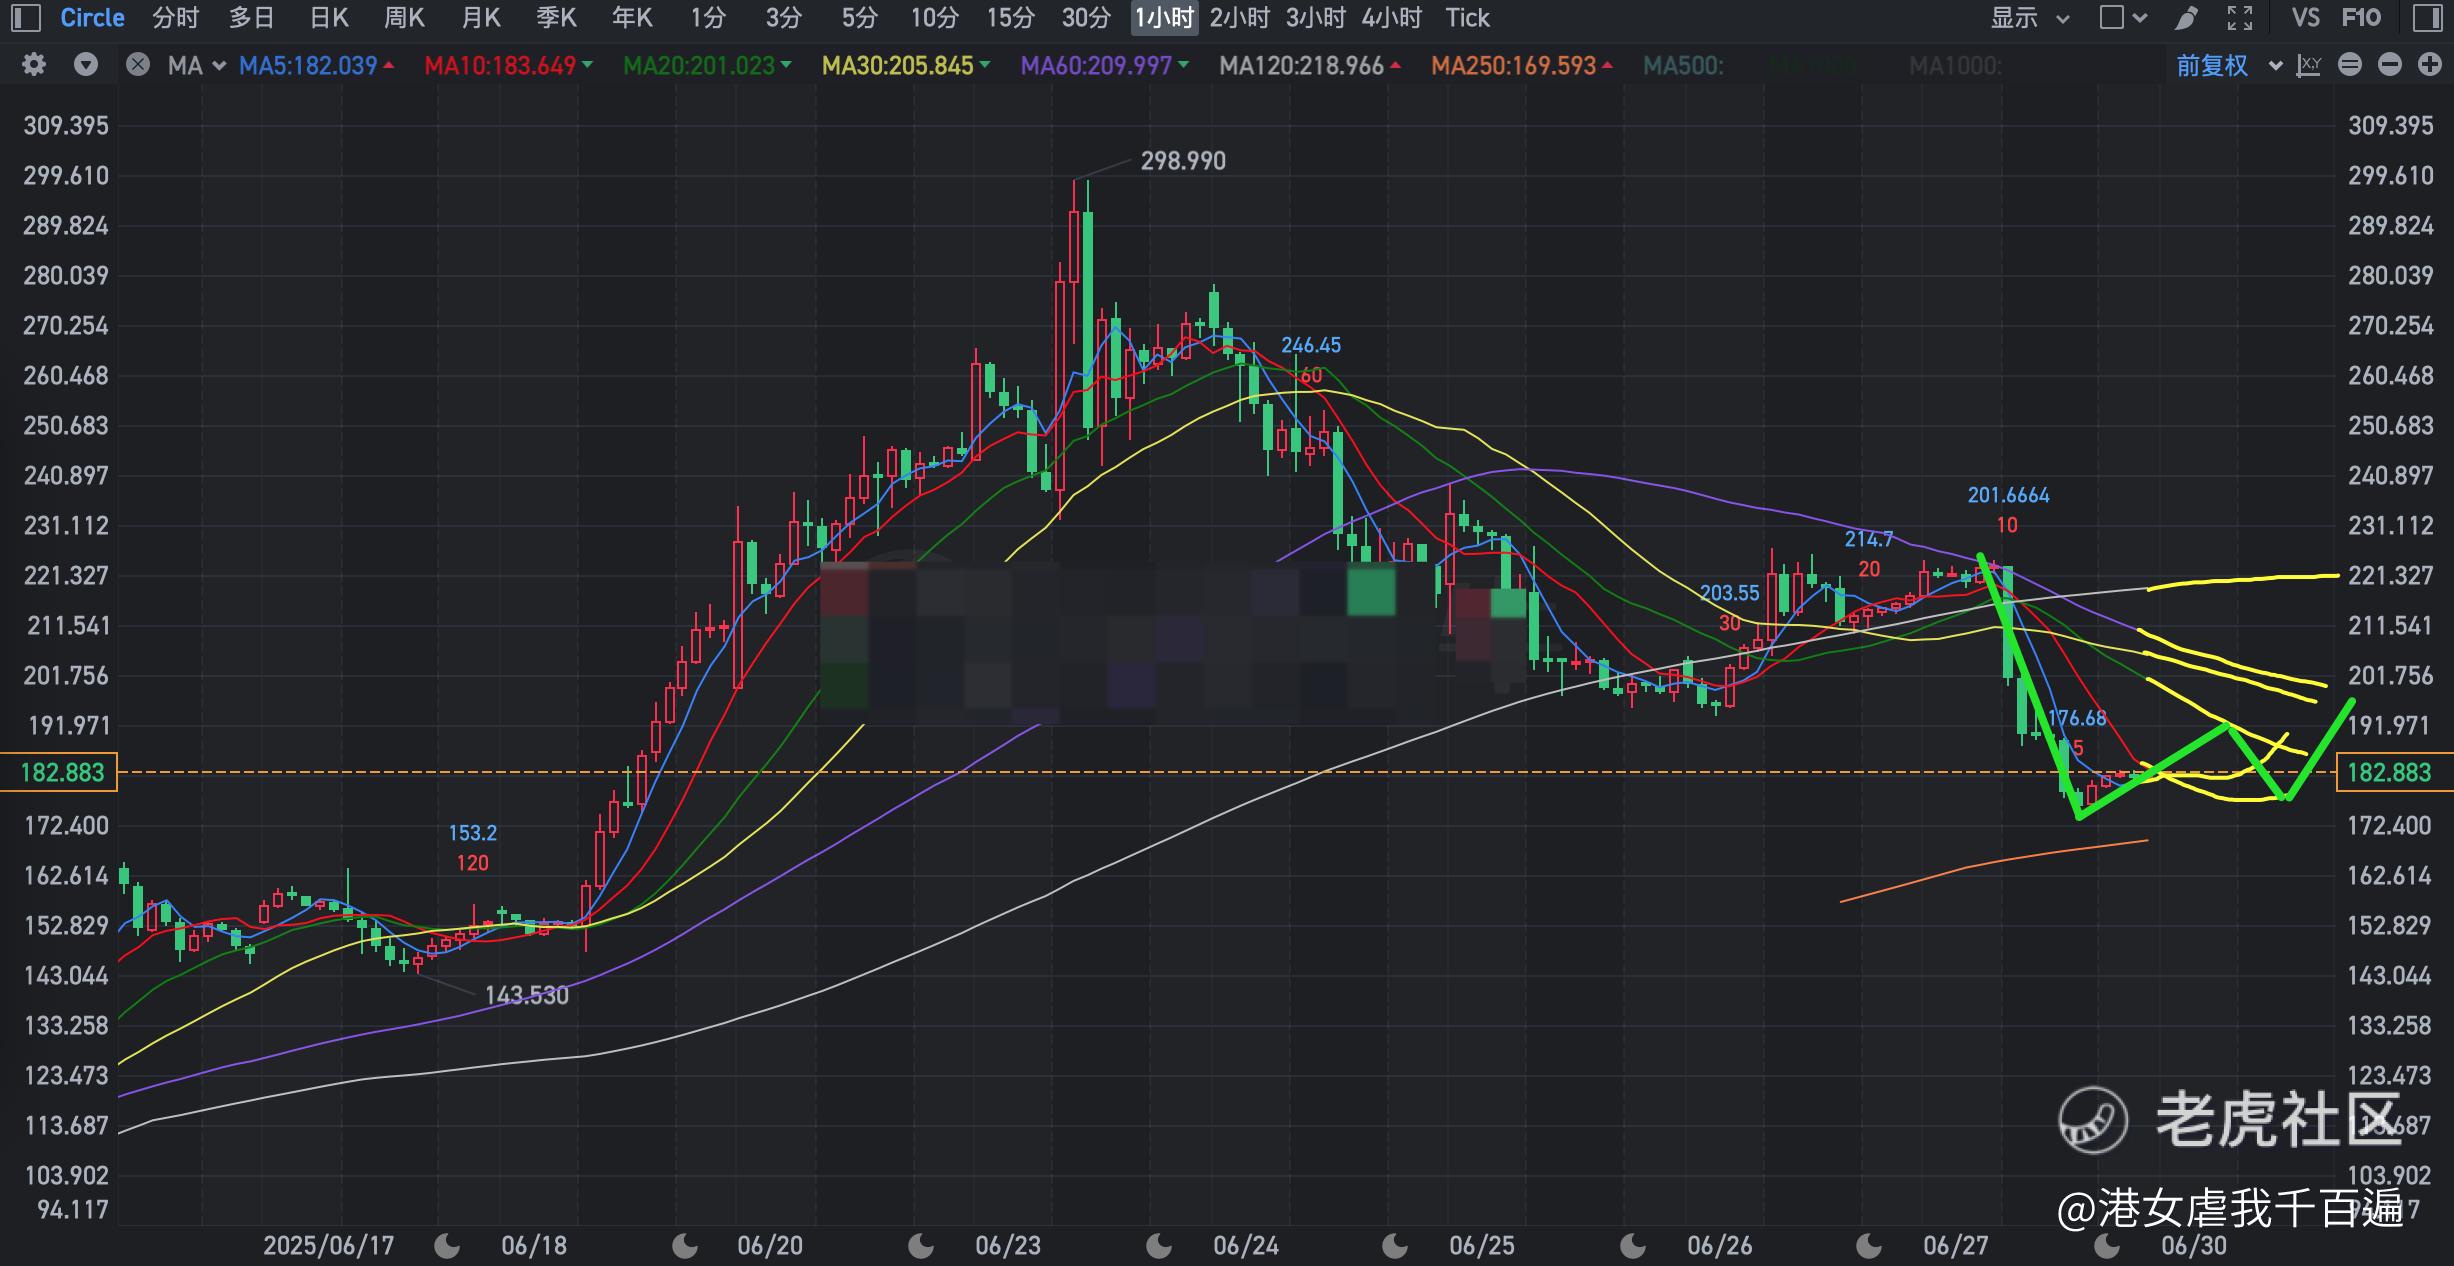Click the 201.6664 MA10 cross label

tap(2008, 496)
